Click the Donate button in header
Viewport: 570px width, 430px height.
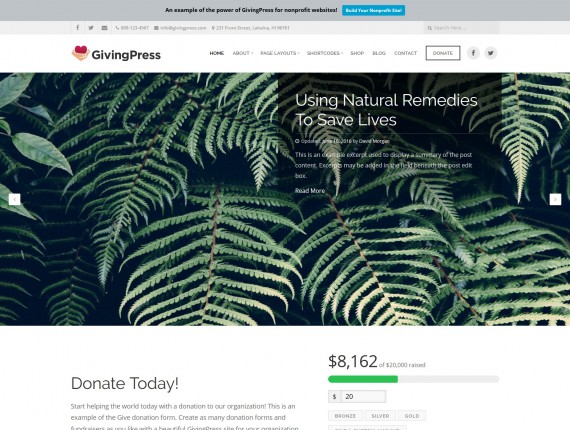443,53
